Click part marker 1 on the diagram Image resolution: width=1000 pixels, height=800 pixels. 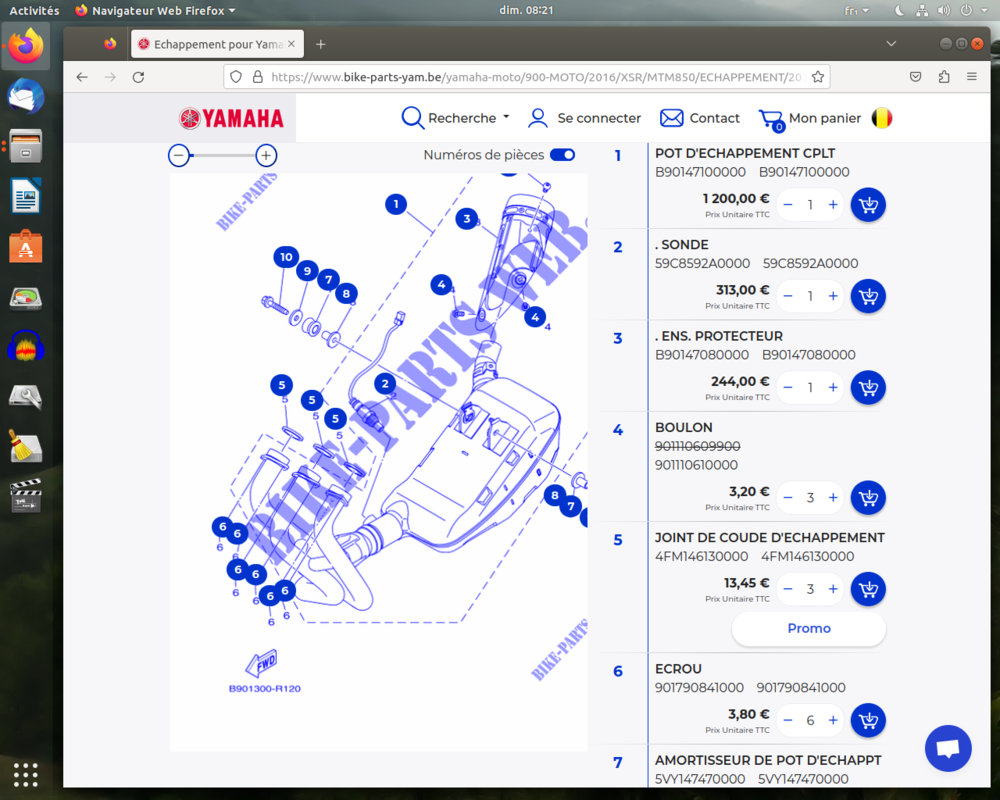[x=396, y=204]
